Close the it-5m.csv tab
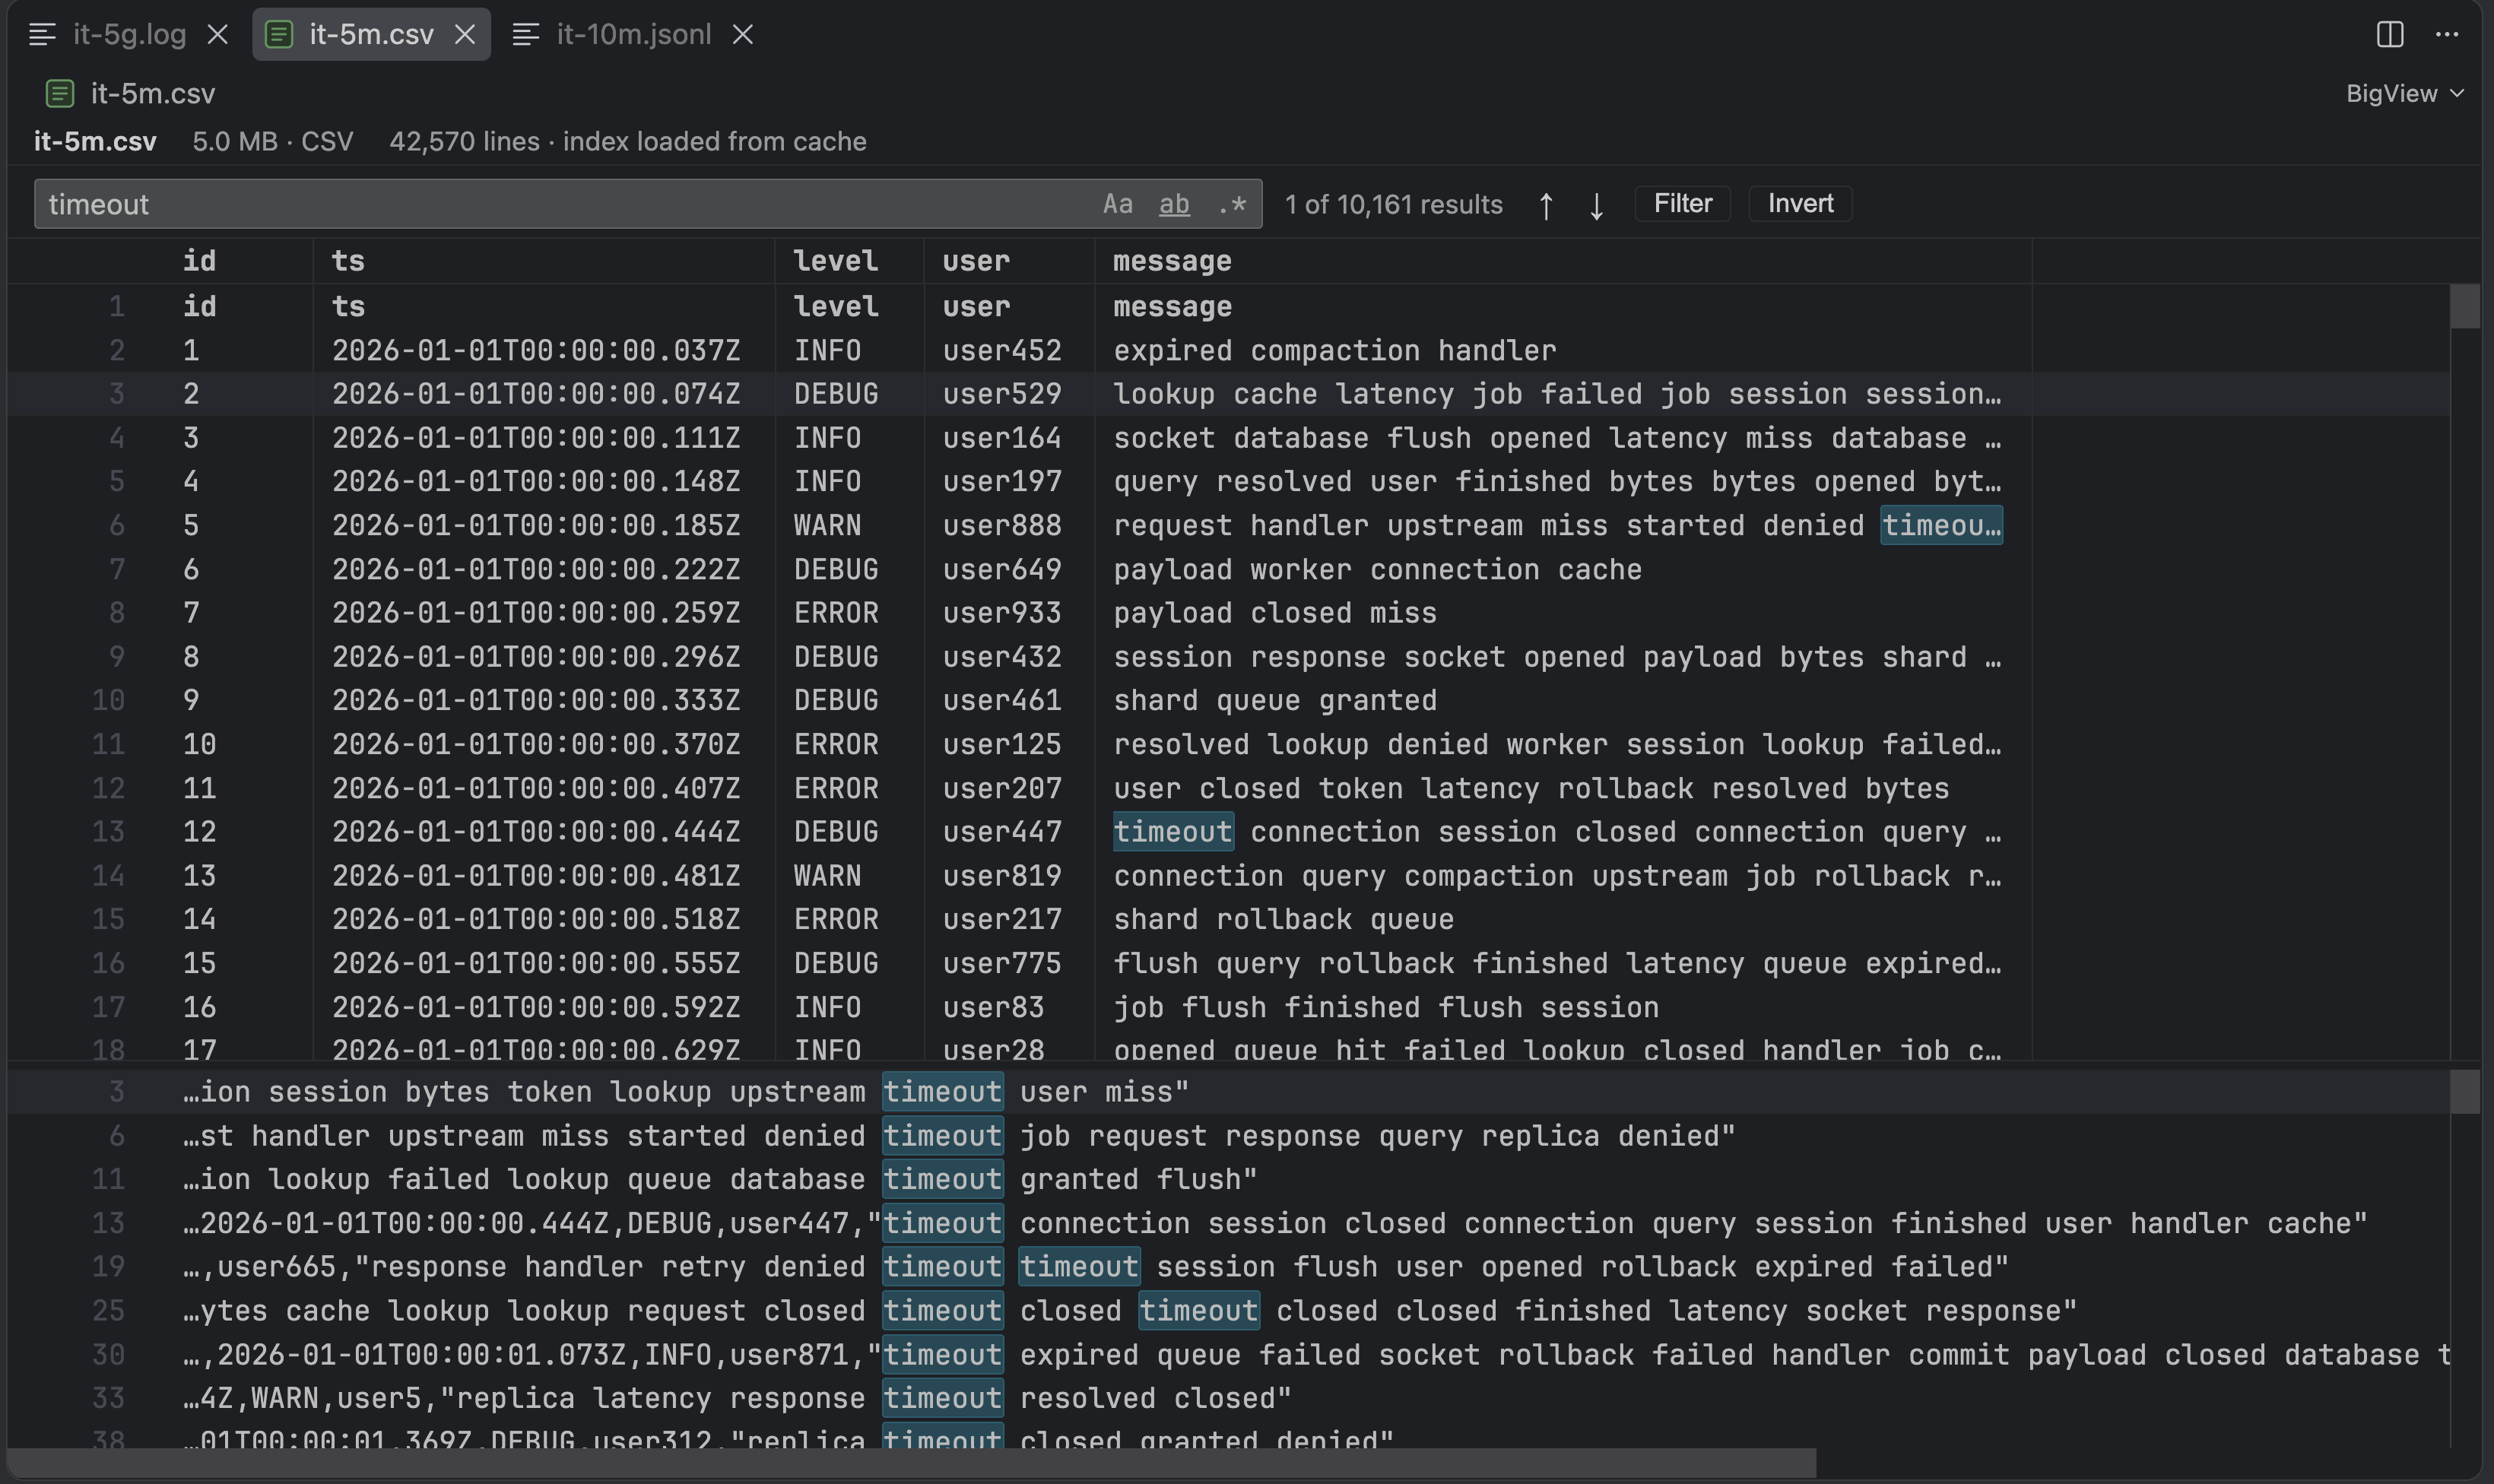Image resolution: width=2494 pixels, height=1484 pixels. pos(465,35)
